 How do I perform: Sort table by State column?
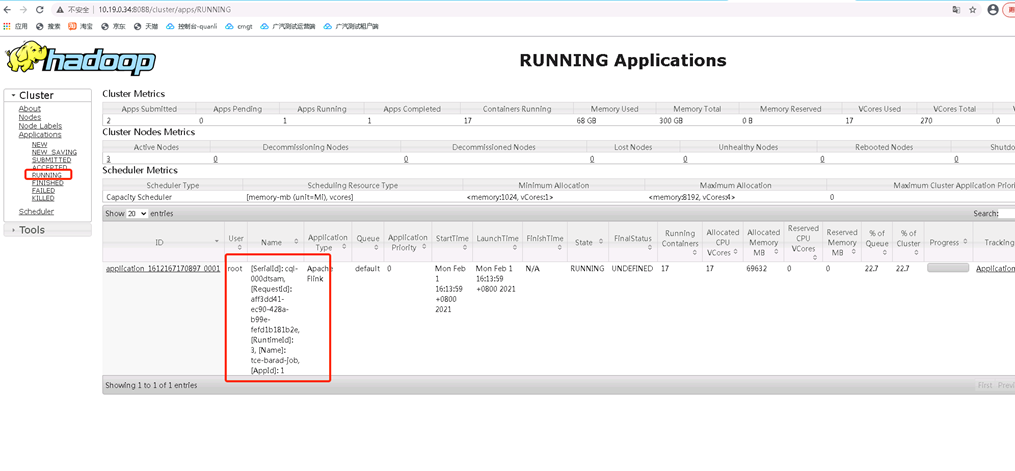588,242
